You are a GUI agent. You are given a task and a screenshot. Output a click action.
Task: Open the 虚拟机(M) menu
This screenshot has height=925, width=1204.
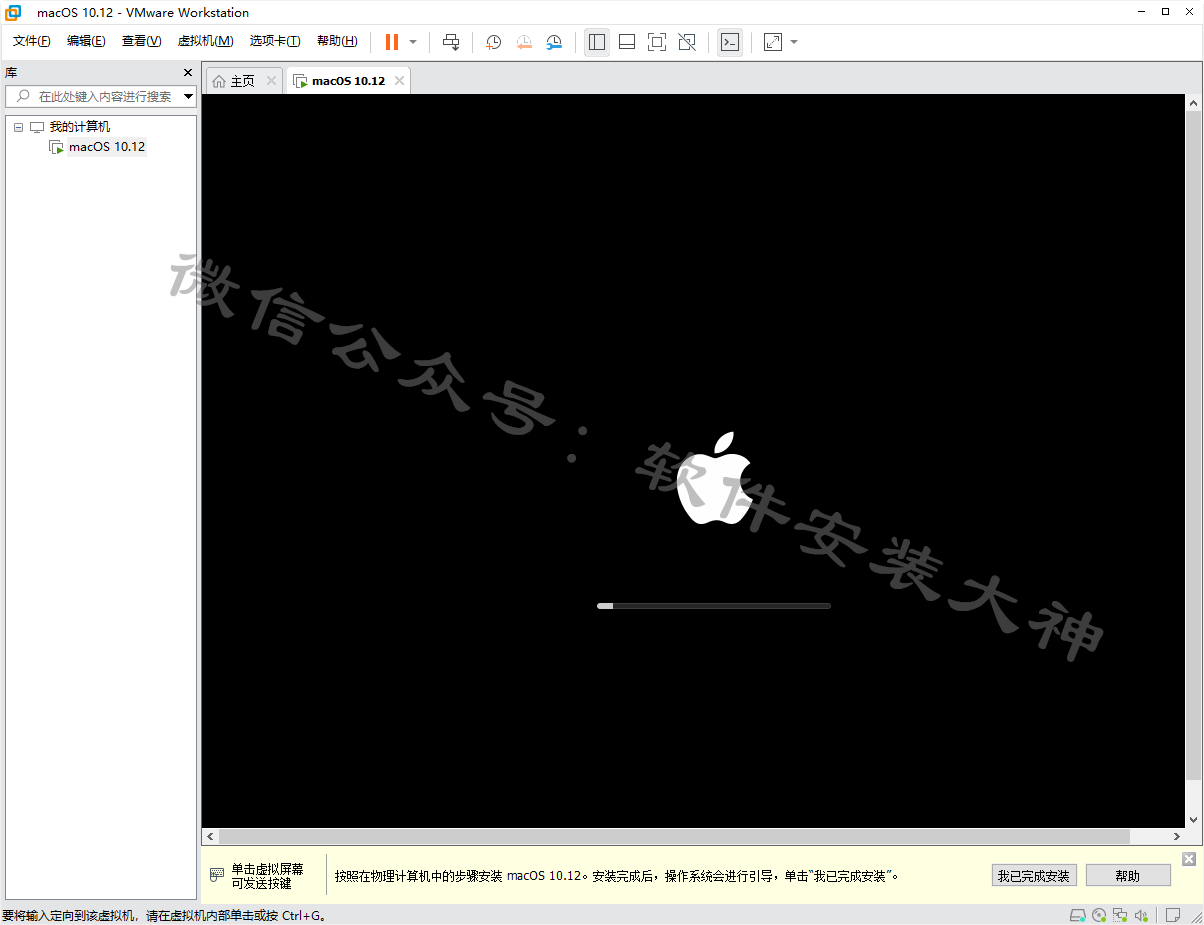[205, 41]
